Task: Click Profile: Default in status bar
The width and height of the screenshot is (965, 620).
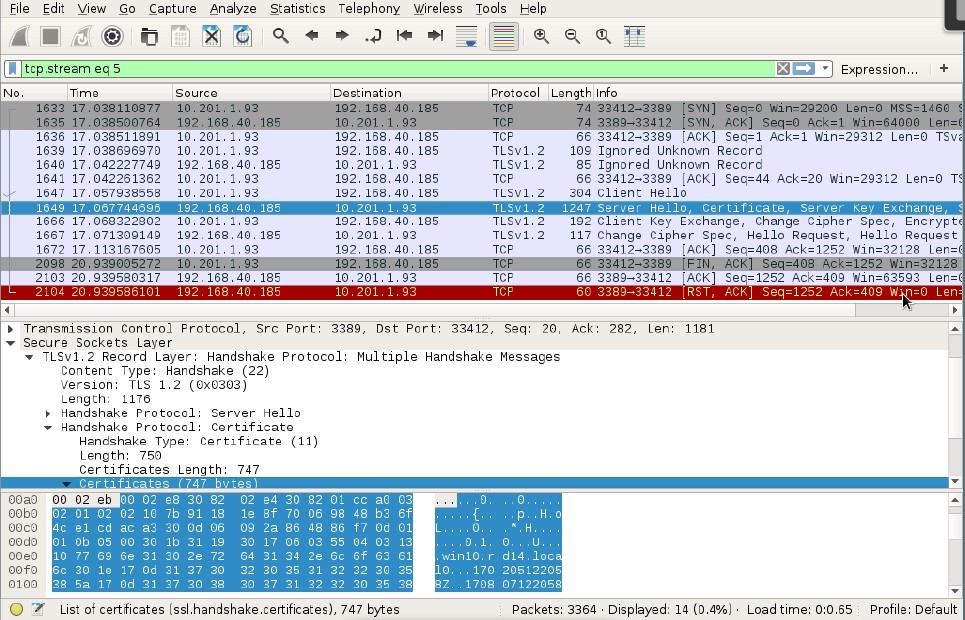Action: (x=913, y=610)
